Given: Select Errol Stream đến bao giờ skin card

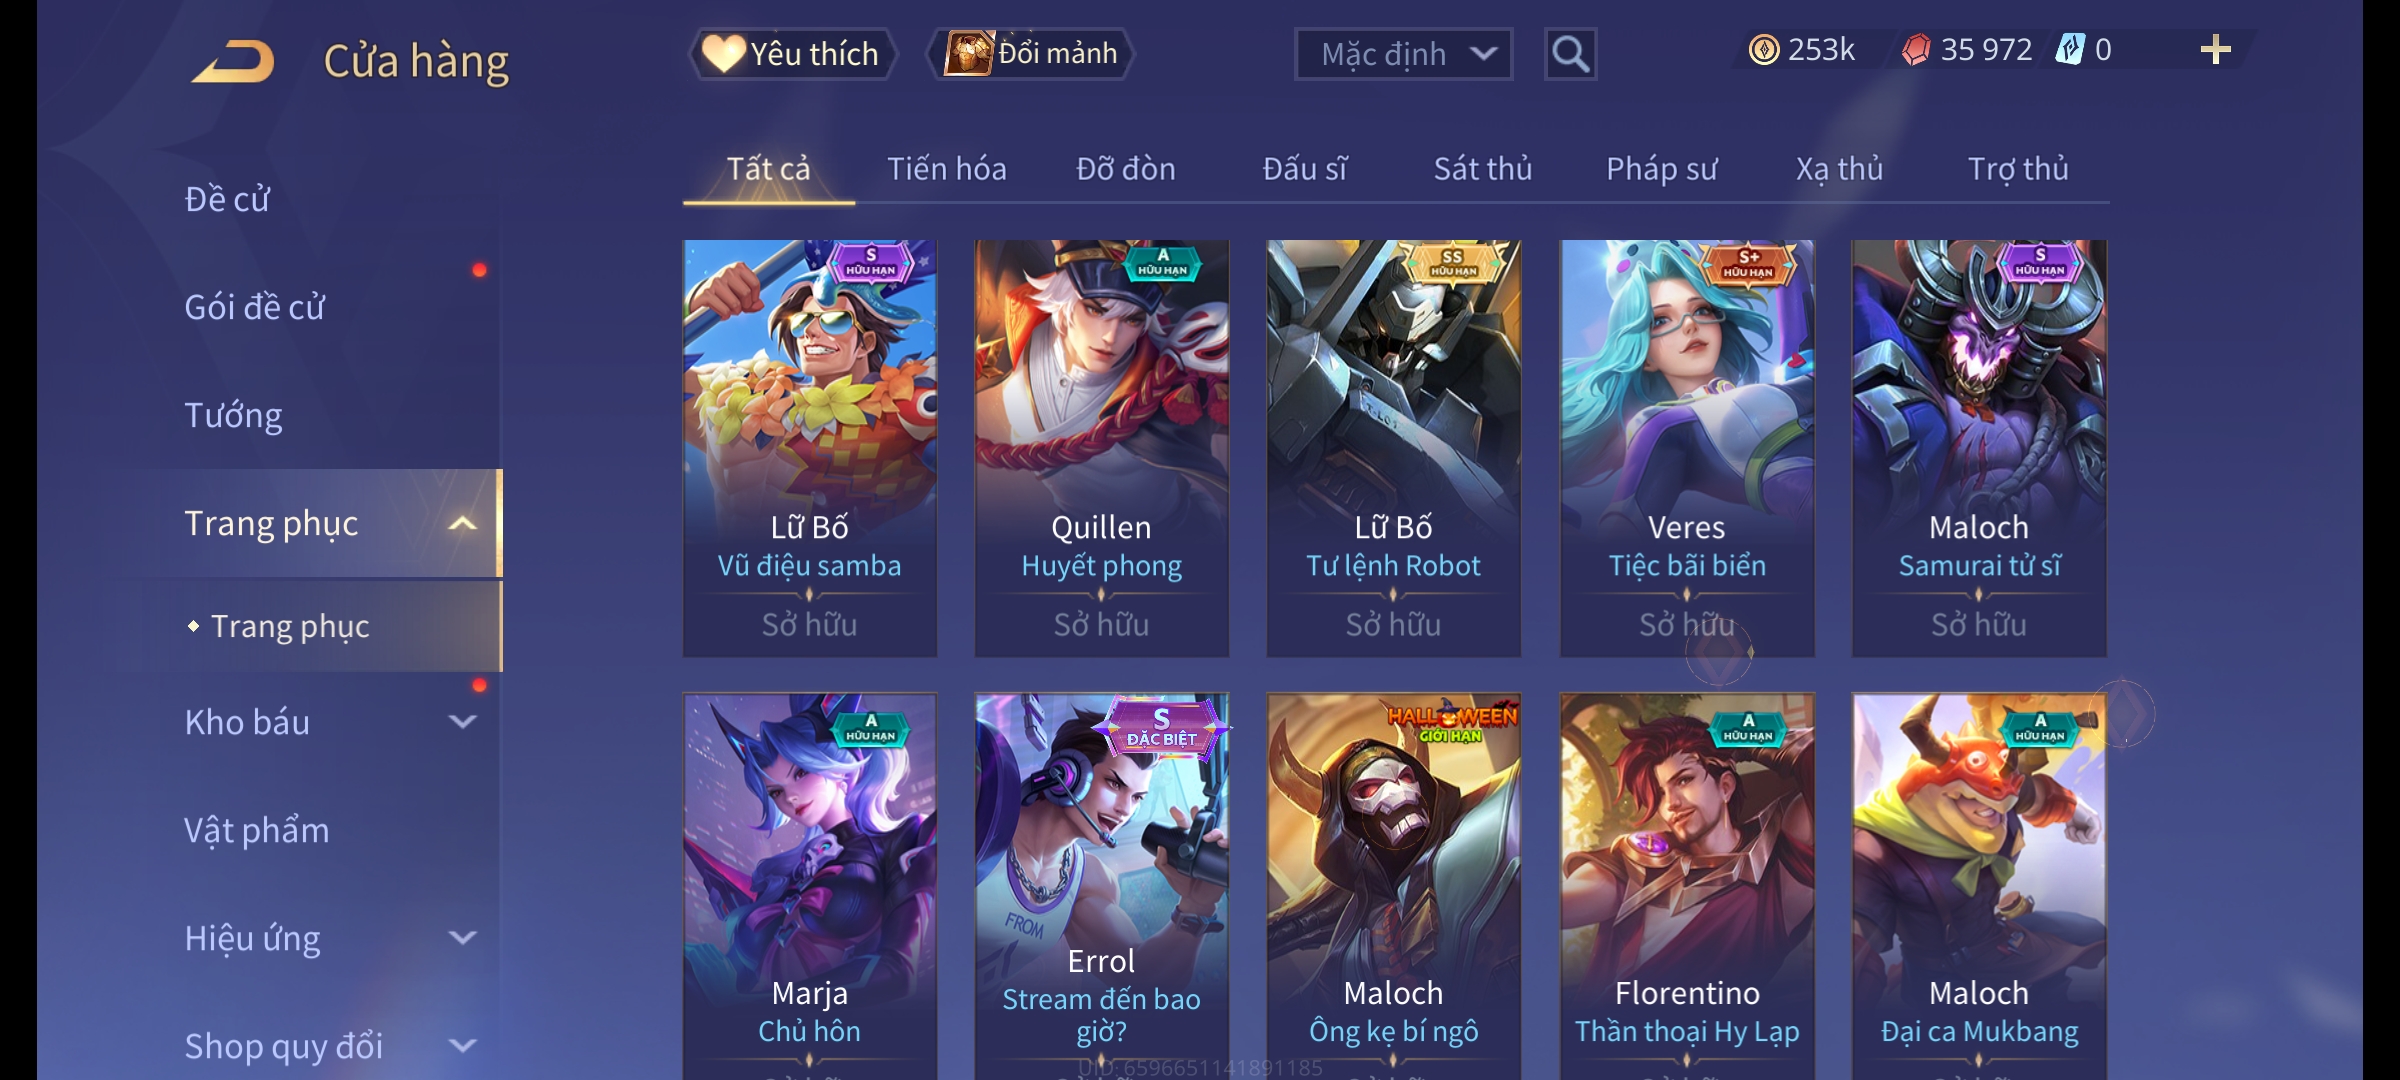Looking at the screenshot, I should [1102, 886].
